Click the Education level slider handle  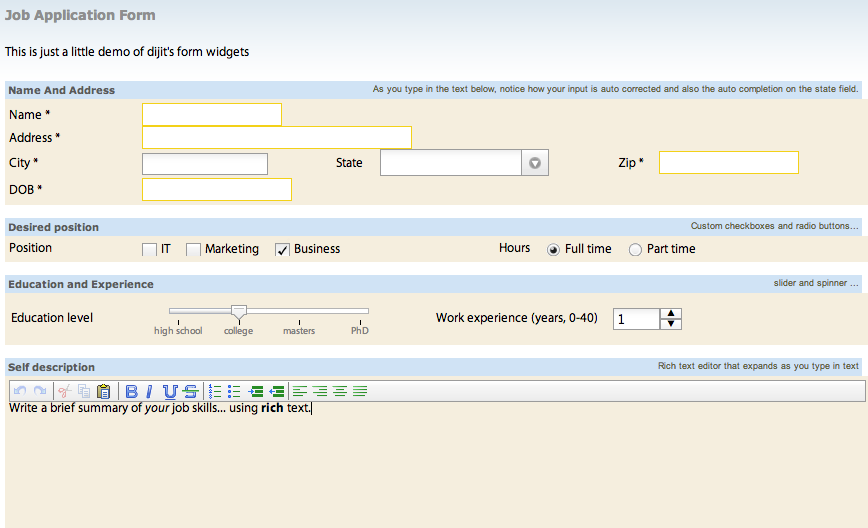(x=239, y=312)
